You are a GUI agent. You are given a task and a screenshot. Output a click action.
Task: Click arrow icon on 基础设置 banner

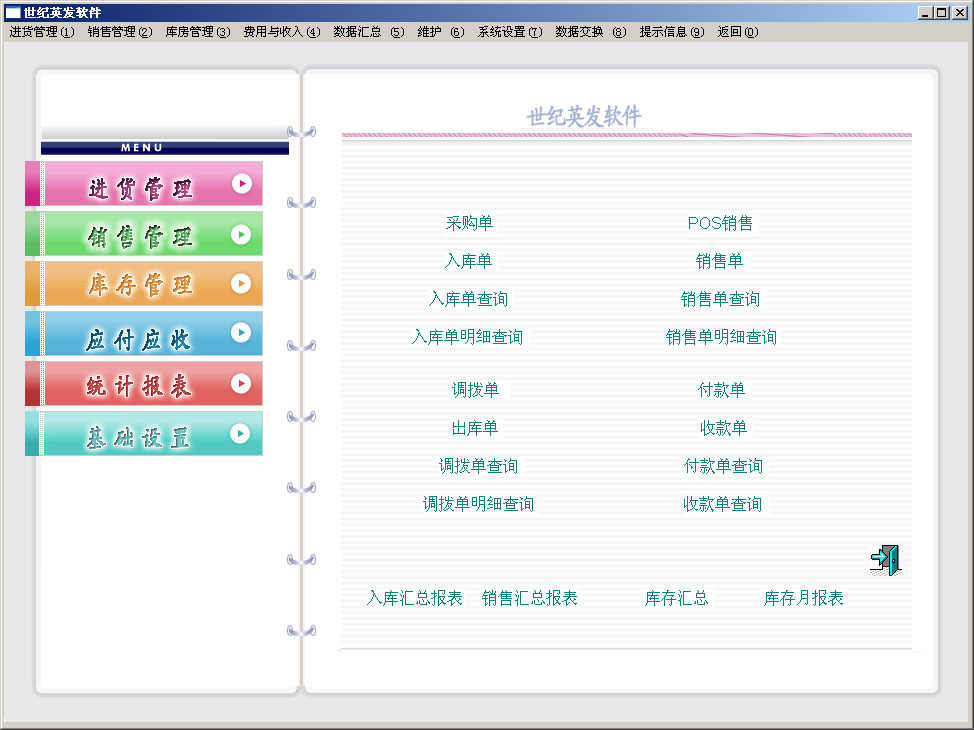click(241, 433)
